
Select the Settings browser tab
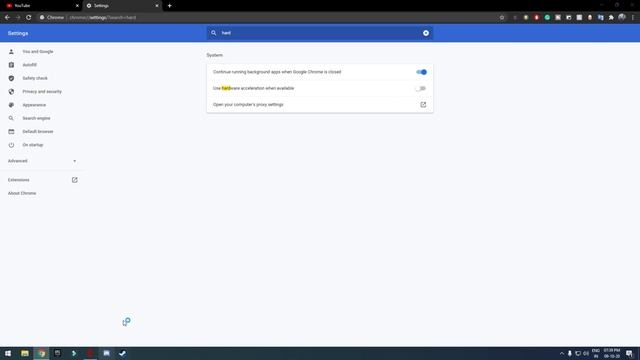(122, 6)
